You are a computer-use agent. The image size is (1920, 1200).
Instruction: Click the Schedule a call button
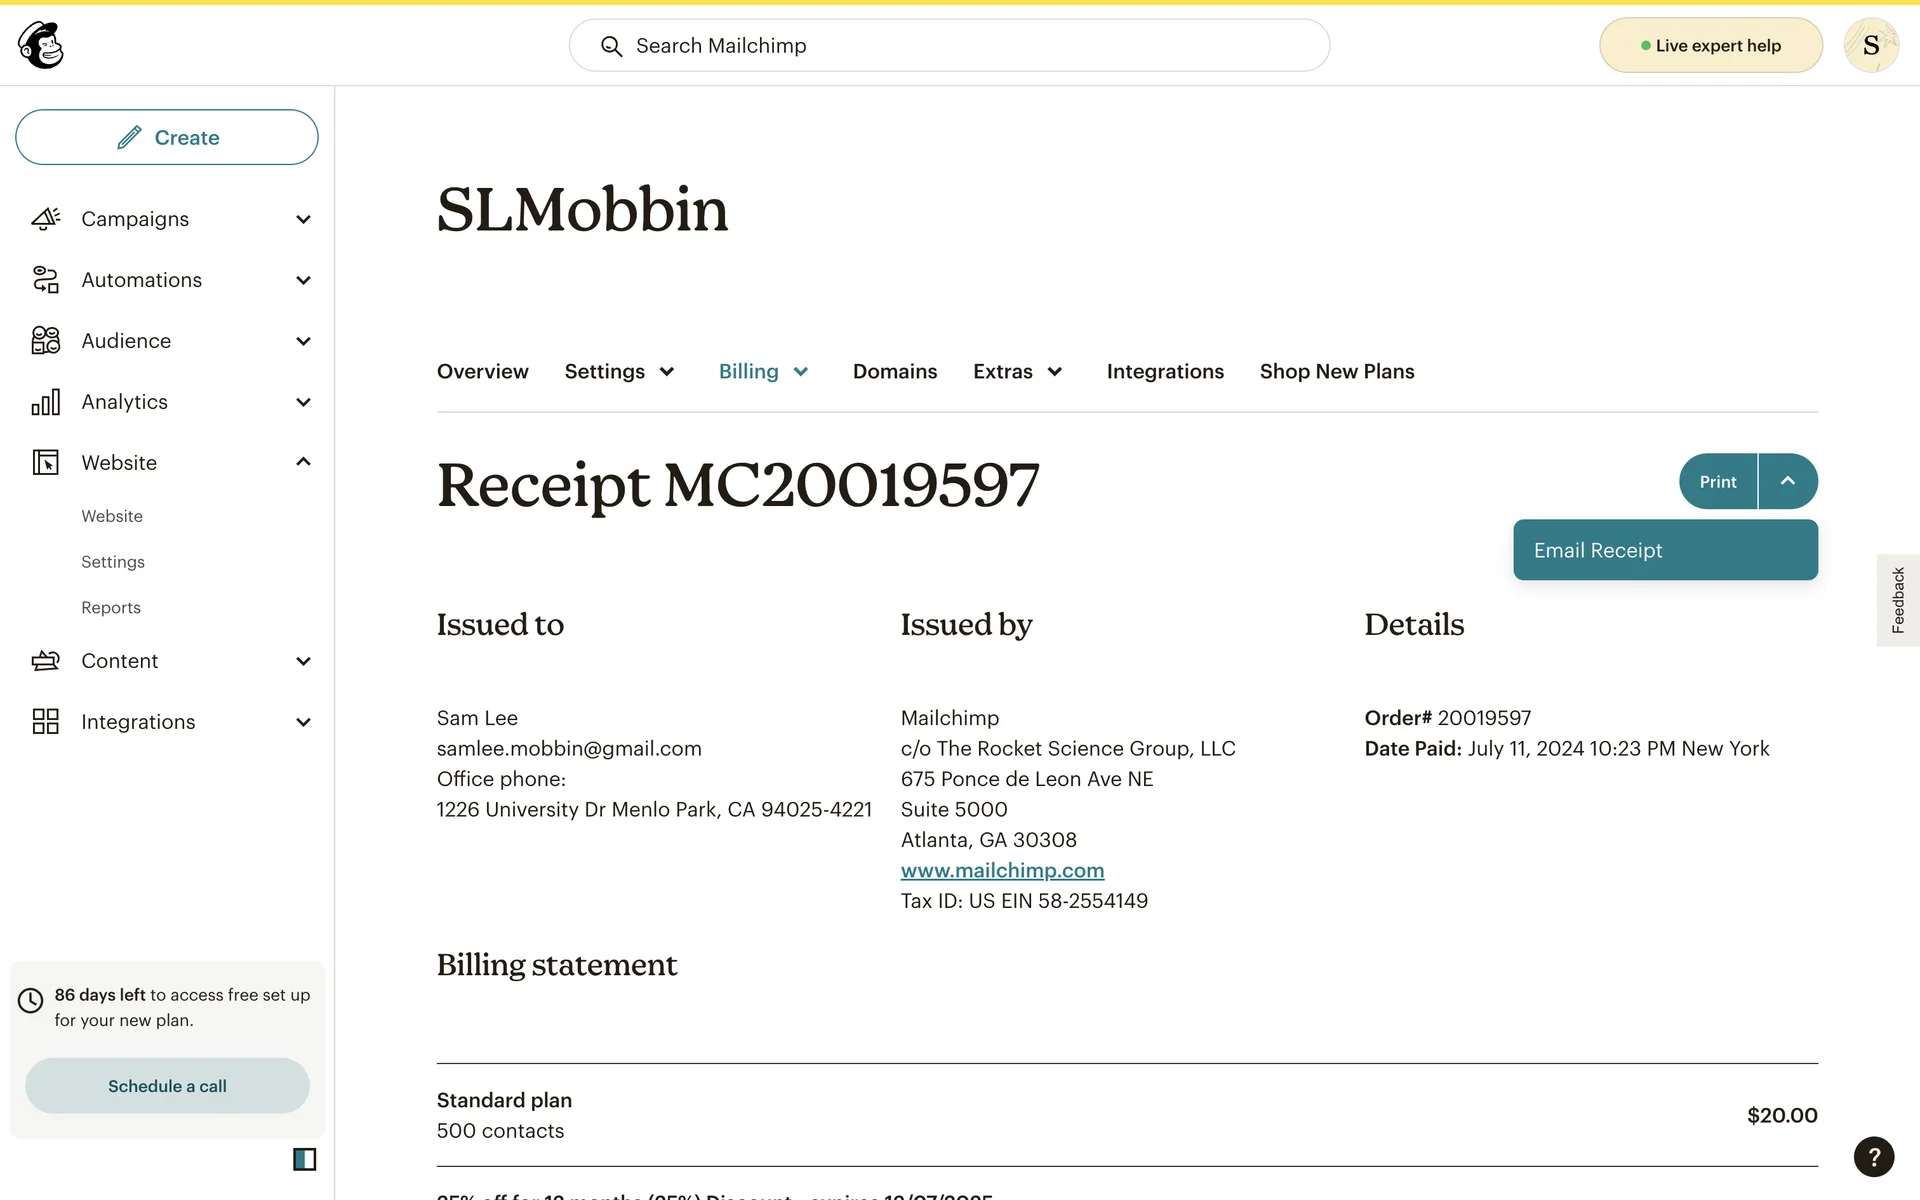167,1086
